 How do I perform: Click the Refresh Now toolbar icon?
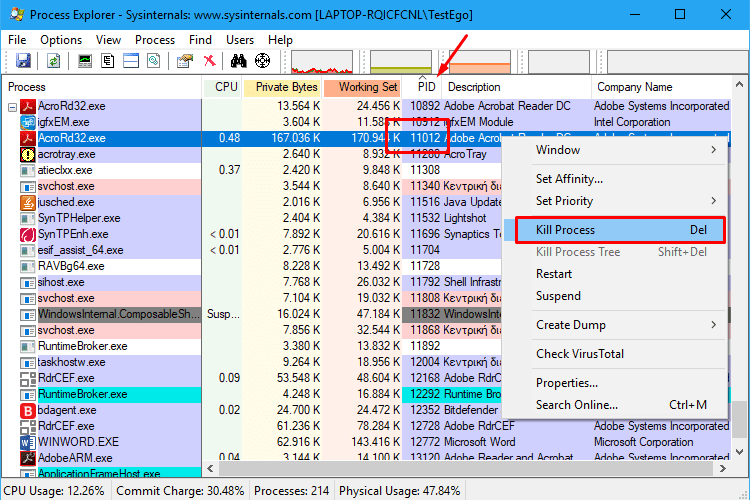pyautogui.click(x=54, y=61)
